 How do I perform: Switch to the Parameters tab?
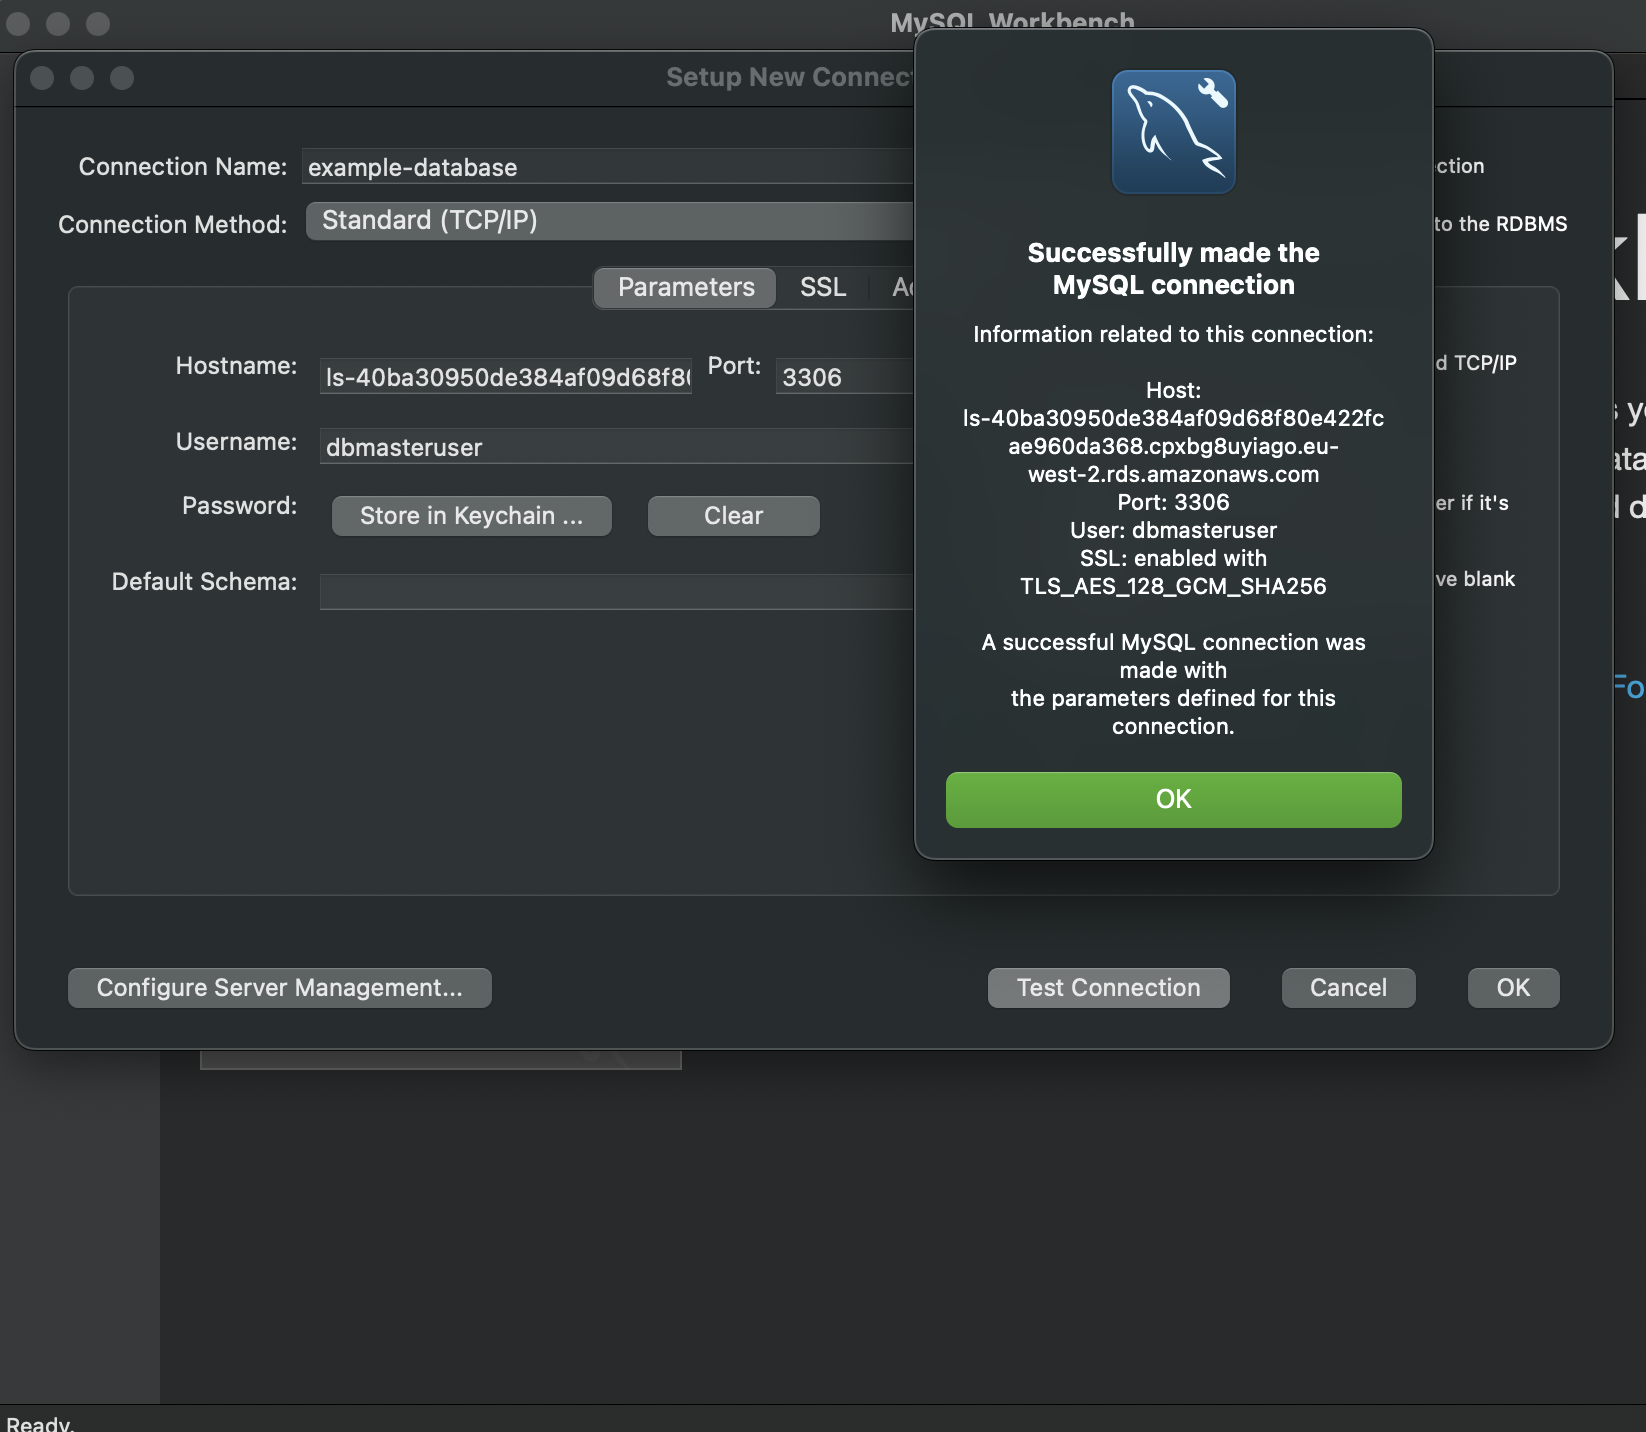(x=686, y=287)
